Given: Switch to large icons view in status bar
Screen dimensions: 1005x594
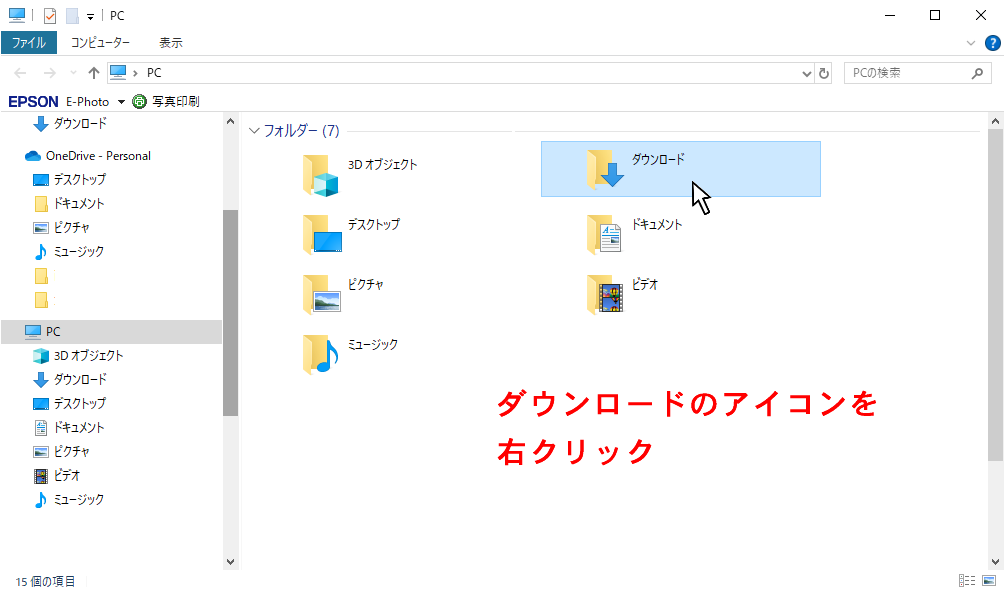Looking at the screenshot, I should (989, 581).
